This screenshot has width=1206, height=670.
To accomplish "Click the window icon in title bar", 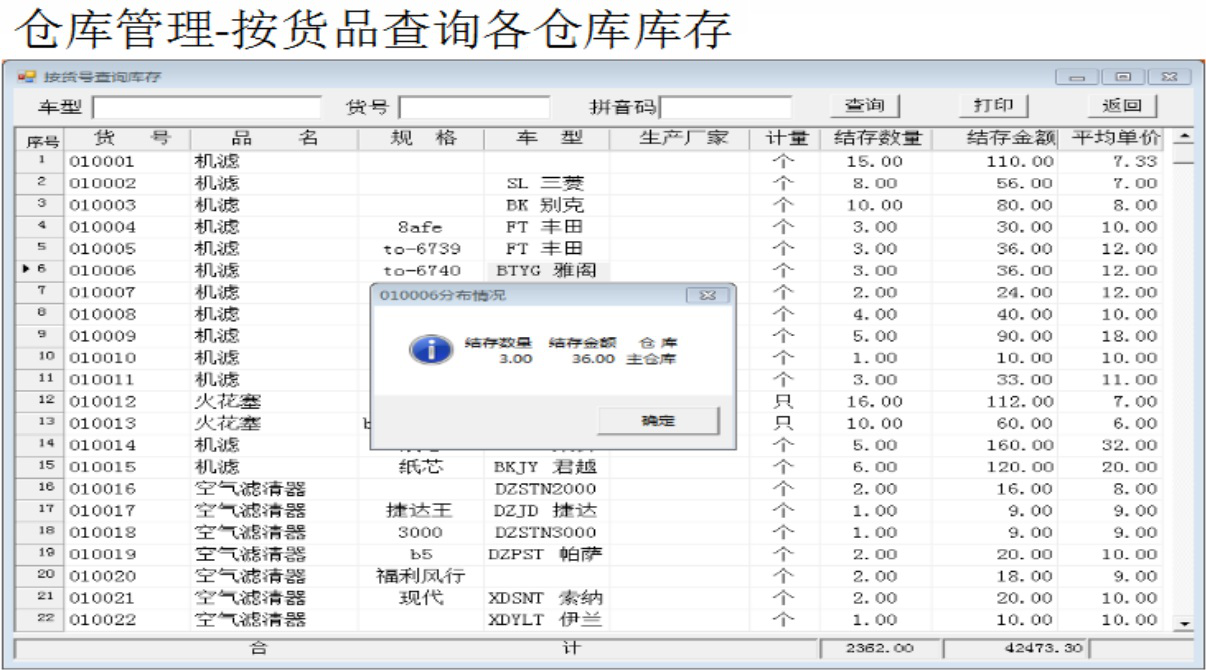I will [26, 77].
